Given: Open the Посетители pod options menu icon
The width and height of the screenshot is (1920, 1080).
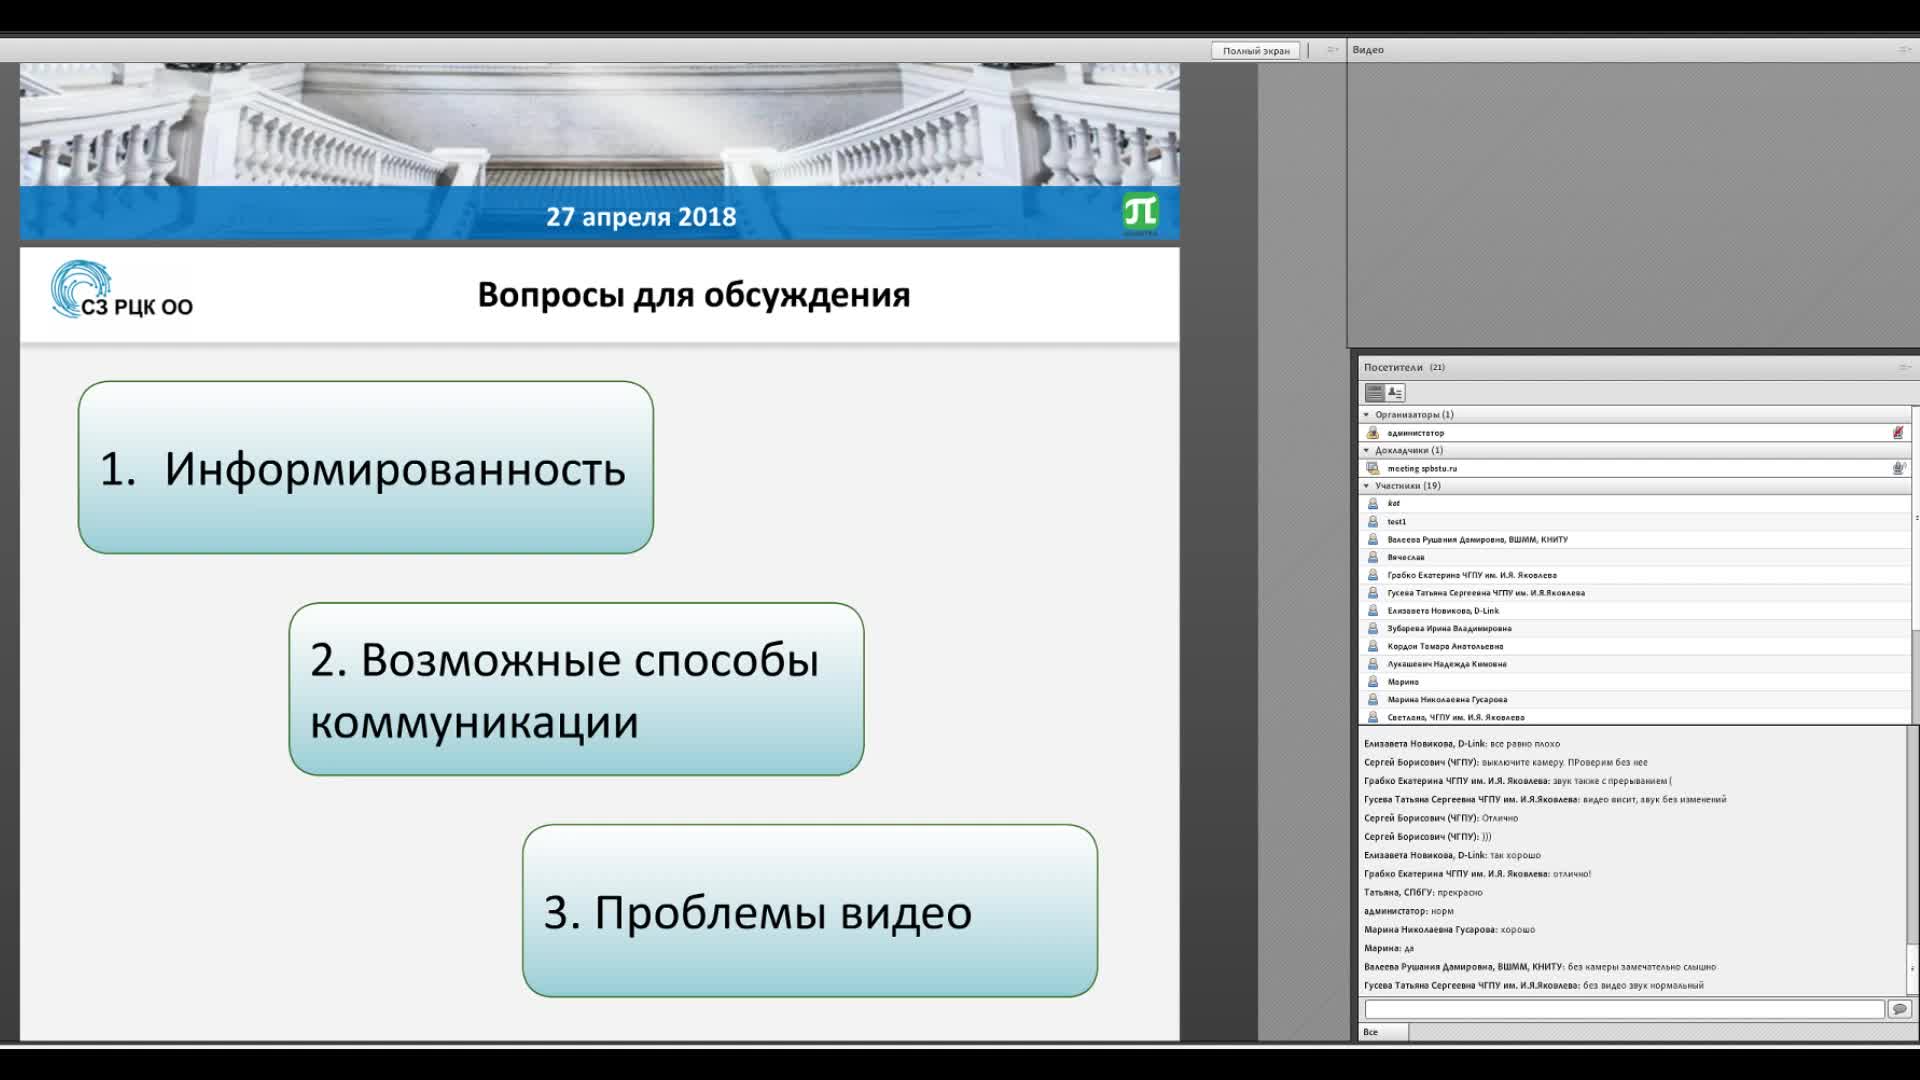Looking at the screenshot, I should click(x=1904, y=367).
